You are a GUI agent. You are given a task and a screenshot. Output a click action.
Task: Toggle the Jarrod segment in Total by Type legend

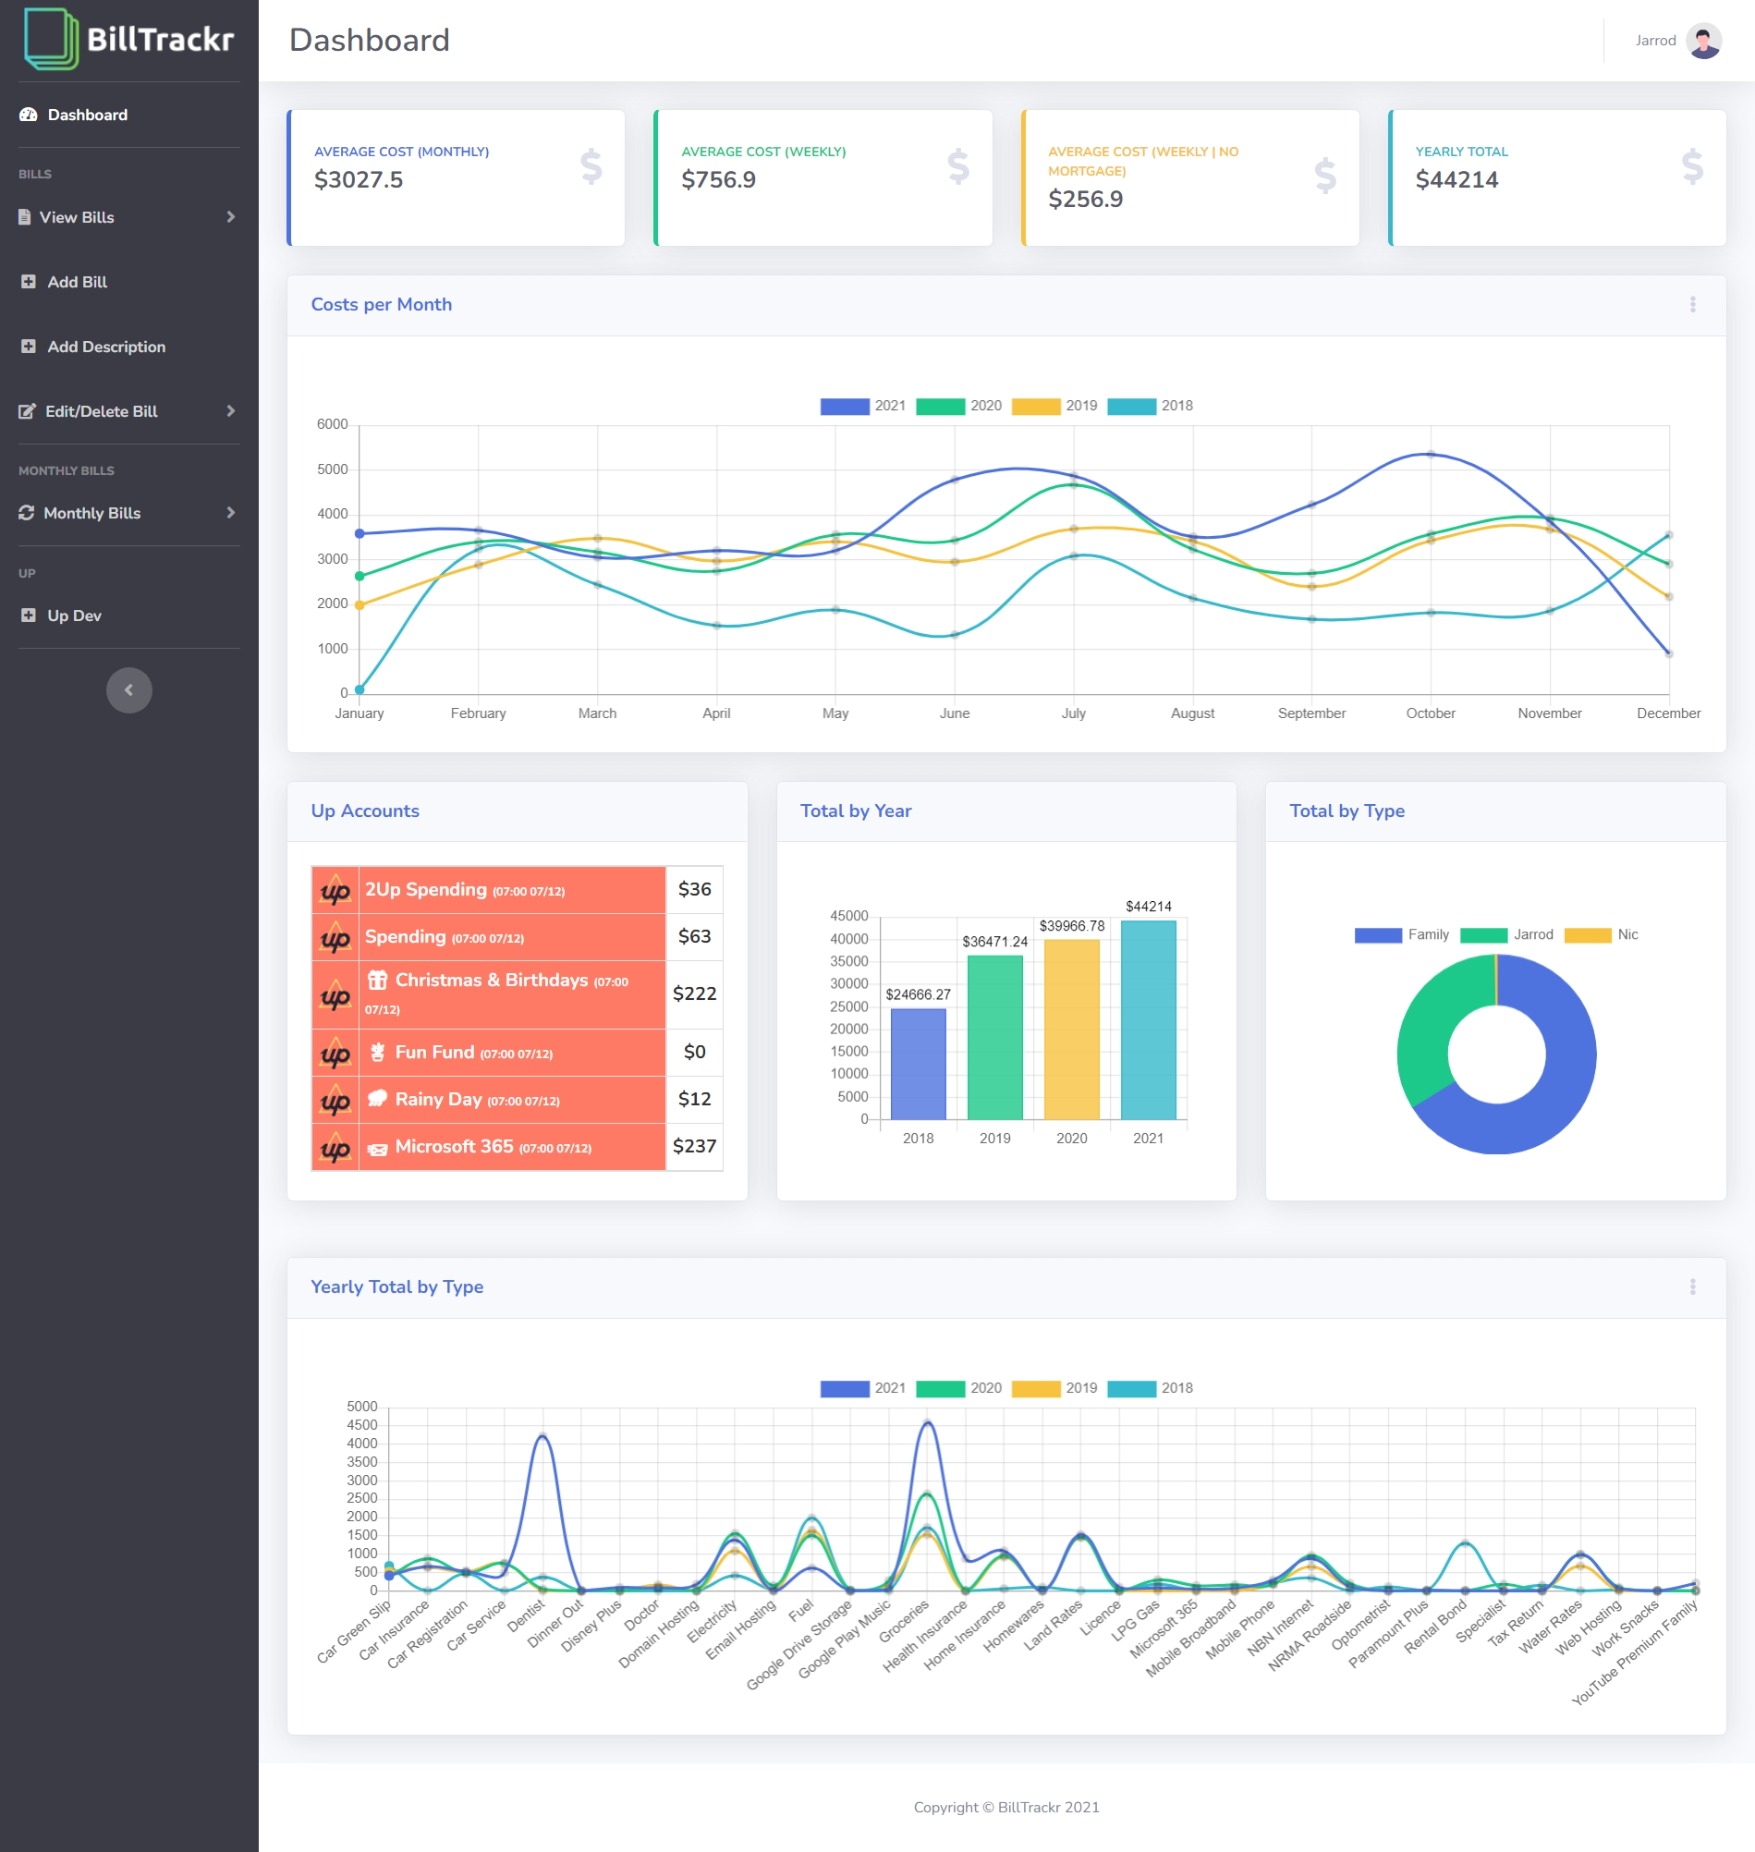pos(1506,935)
